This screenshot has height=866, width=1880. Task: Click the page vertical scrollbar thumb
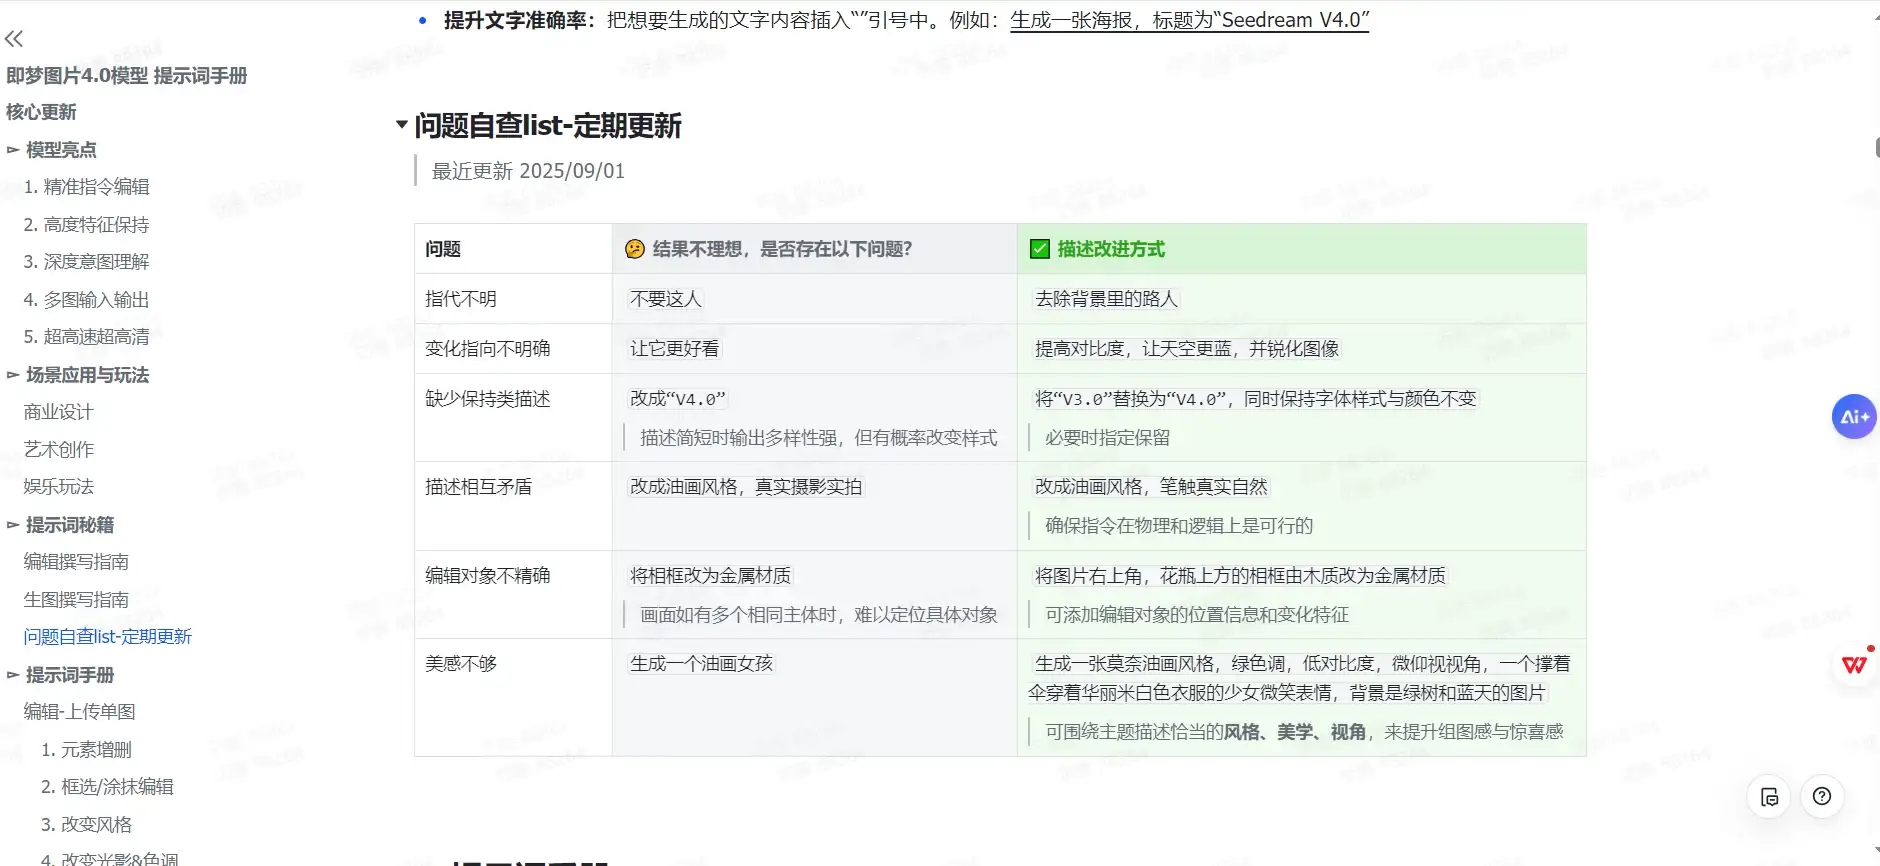click(x=1877, y=148)
